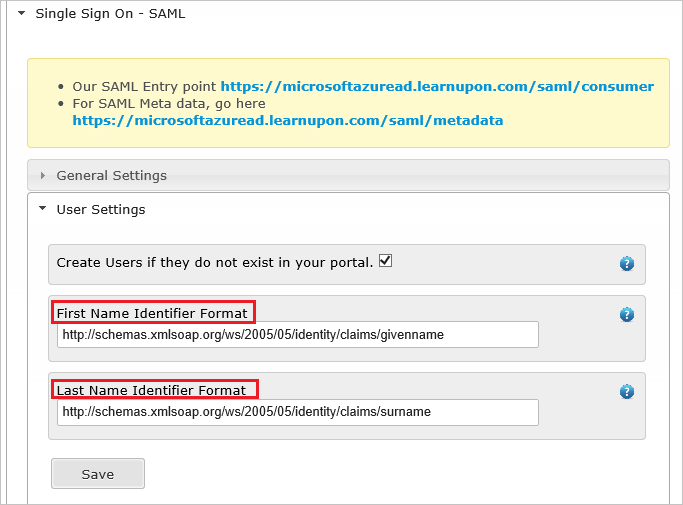Screen dimensions: 683x505
Task: Click help icon for Create Users option
Action: pos(627,263)
